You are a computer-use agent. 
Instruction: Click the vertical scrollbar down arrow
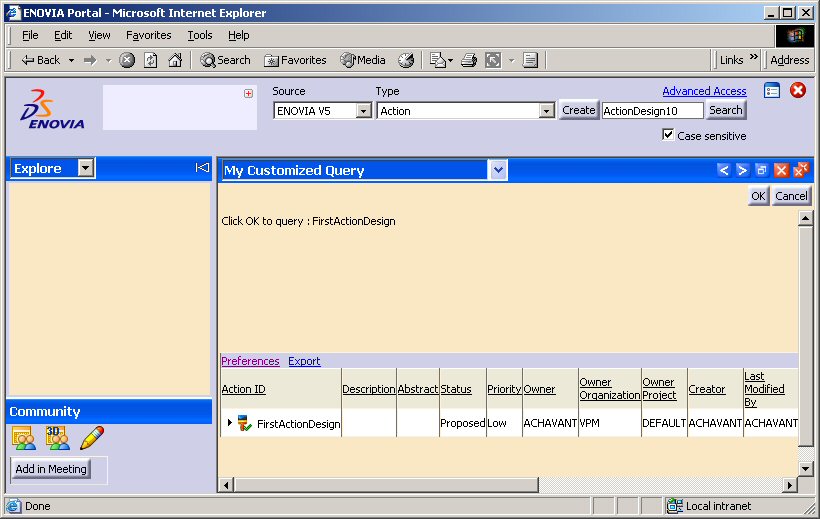[x=805, y=469]
